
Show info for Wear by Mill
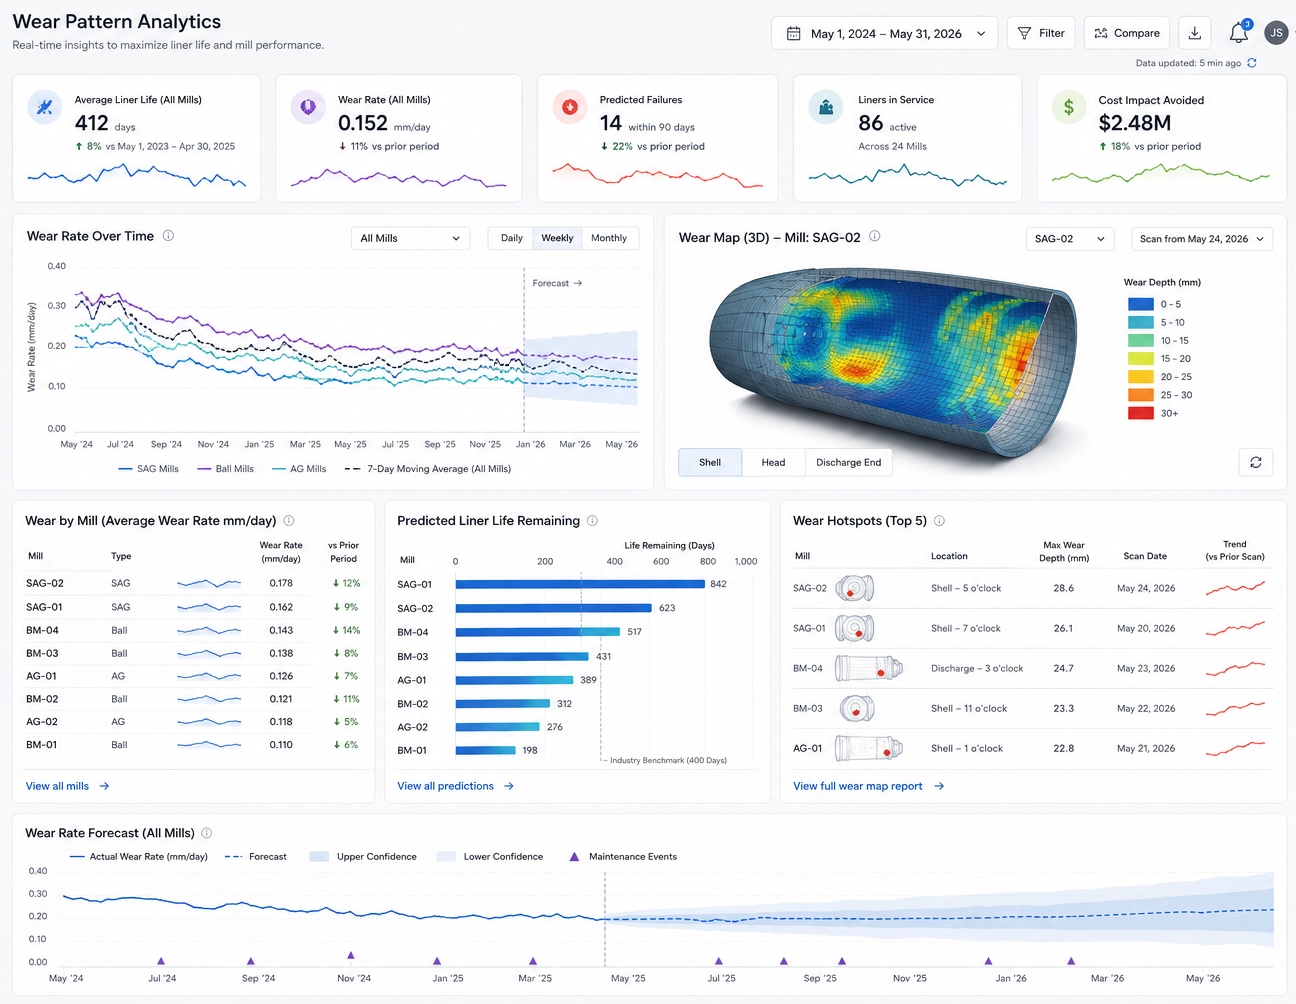(289, 521)
